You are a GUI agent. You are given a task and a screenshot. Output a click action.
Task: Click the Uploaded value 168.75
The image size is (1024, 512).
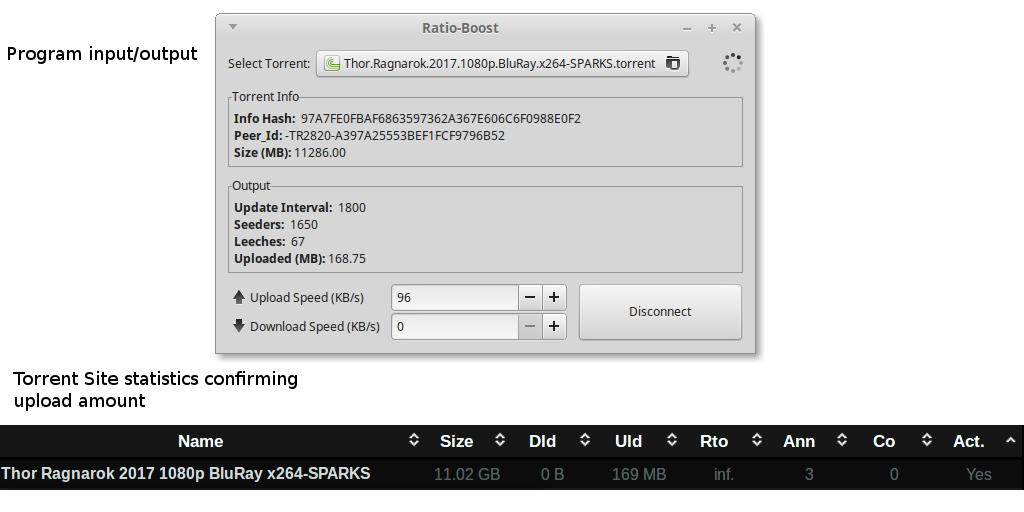347,259
